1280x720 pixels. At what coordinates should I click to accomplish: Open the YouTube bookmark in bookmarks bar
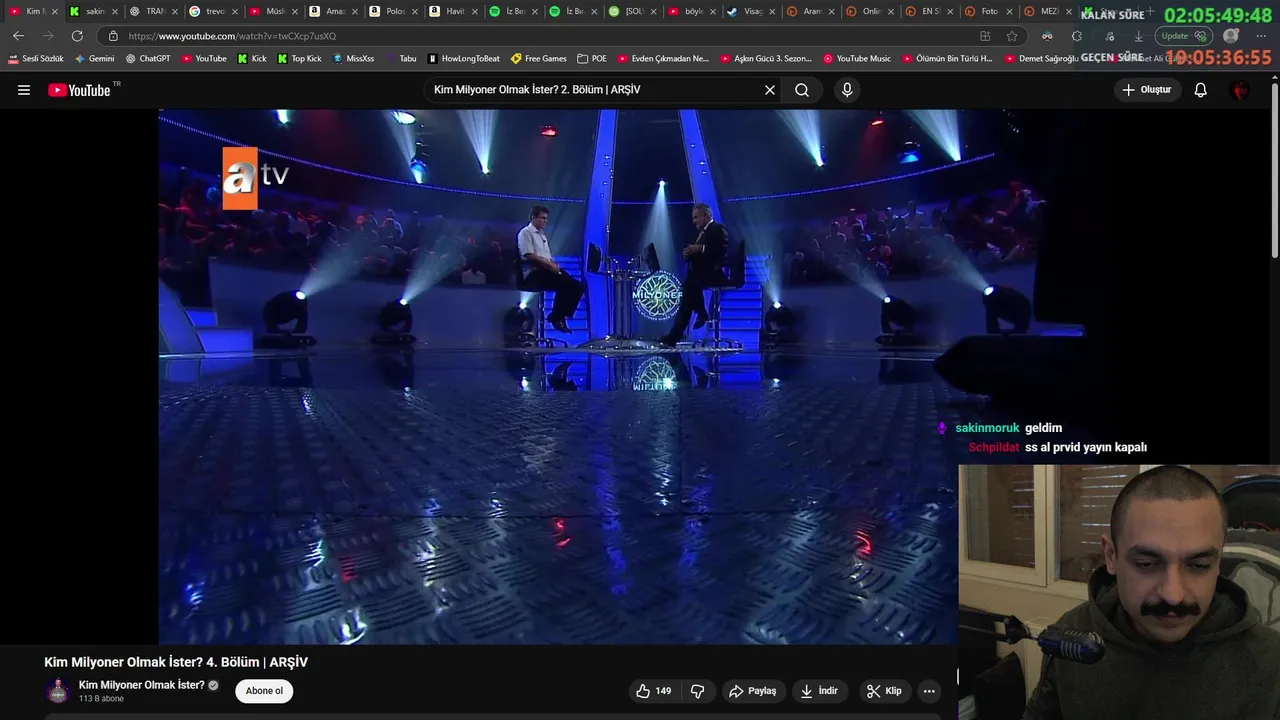click(204, 59)
